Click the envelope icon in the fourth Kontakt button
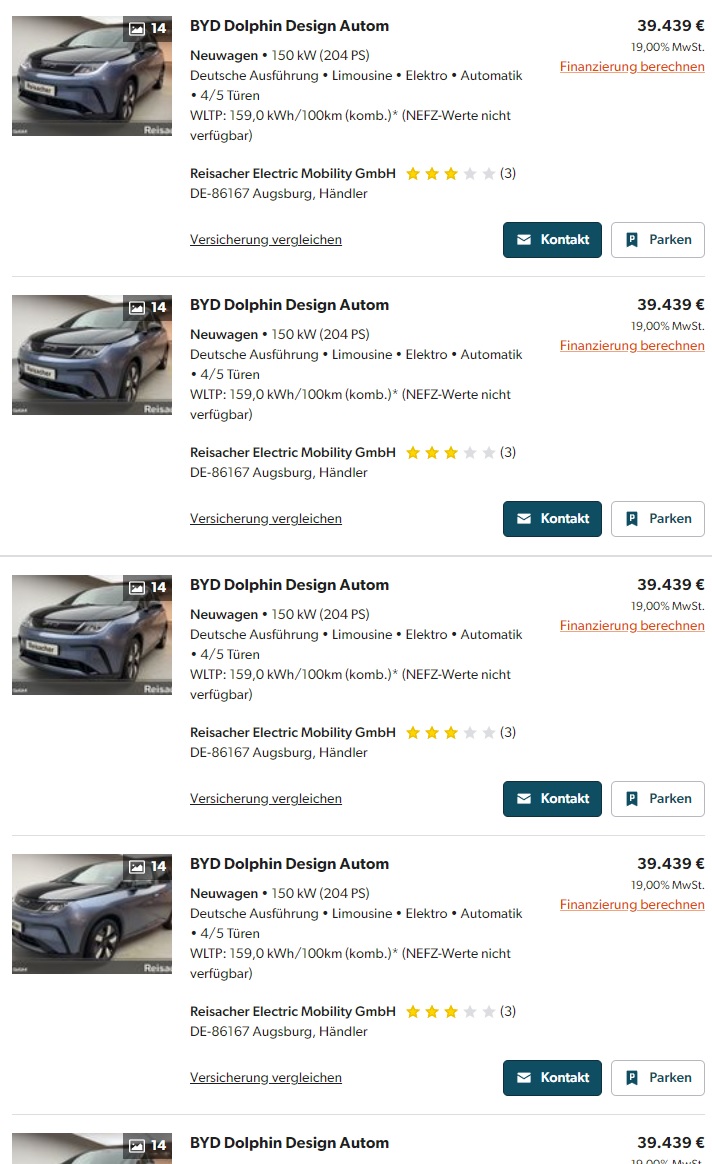This screenshot has width=712, height=1164. click(x=525, y=1077)
